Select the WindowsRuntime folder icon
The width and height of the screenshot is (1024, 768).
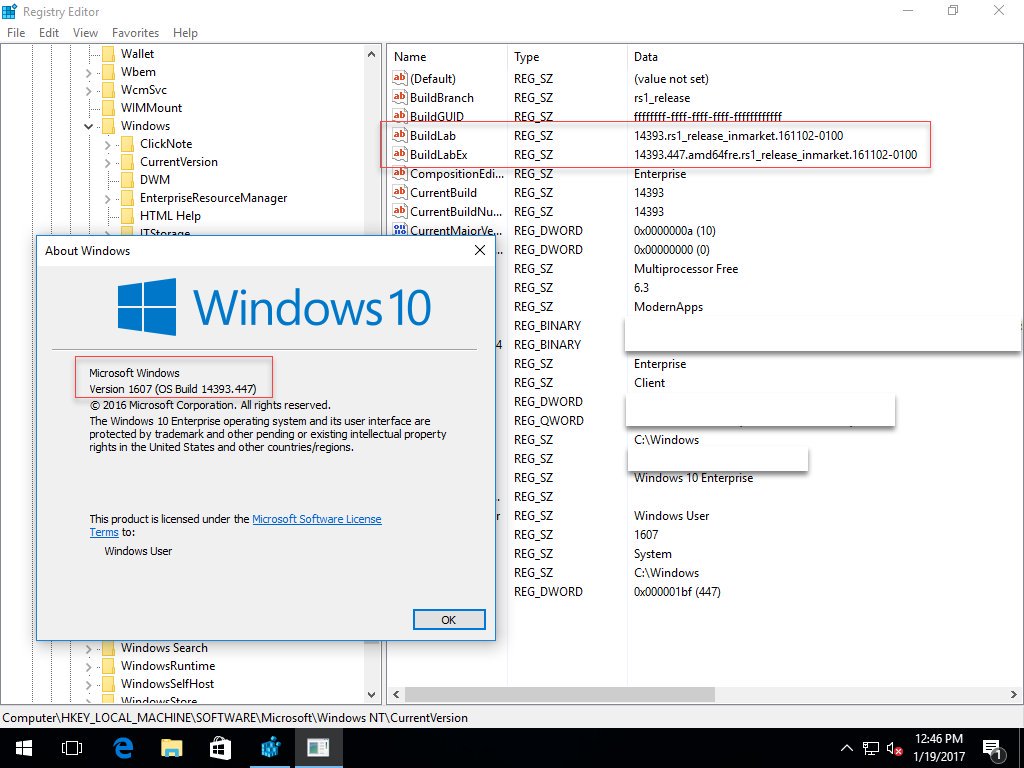click(x=108, y=665)
